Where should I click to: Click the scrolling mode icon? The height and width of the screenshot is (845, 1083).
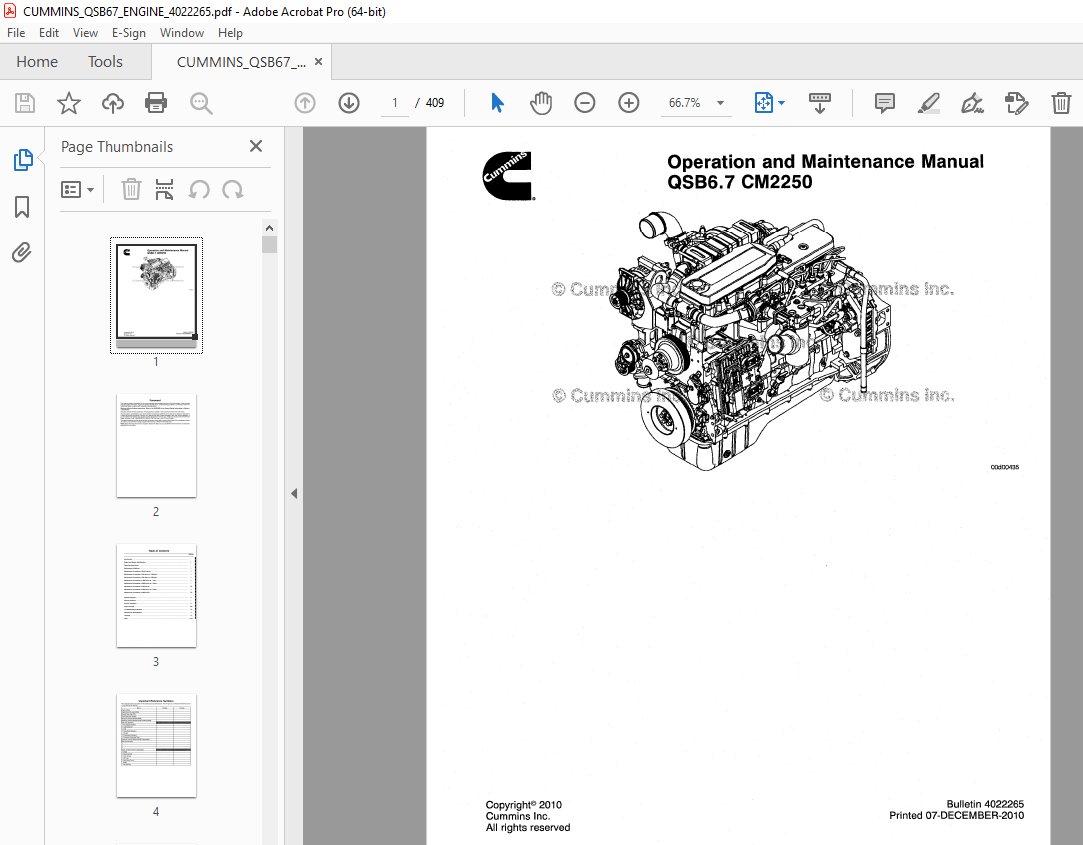tap(820, 103)
